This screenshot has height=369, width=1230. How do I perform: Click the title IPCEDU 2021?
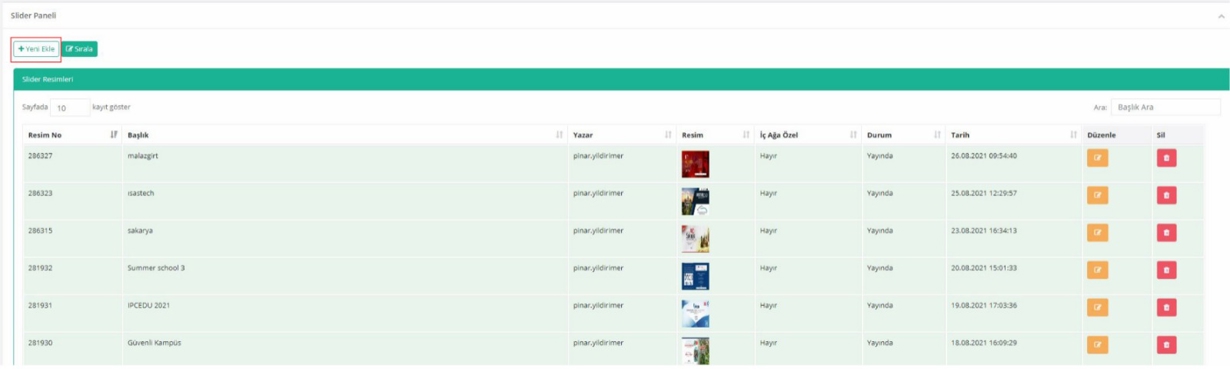click(149, 305)
